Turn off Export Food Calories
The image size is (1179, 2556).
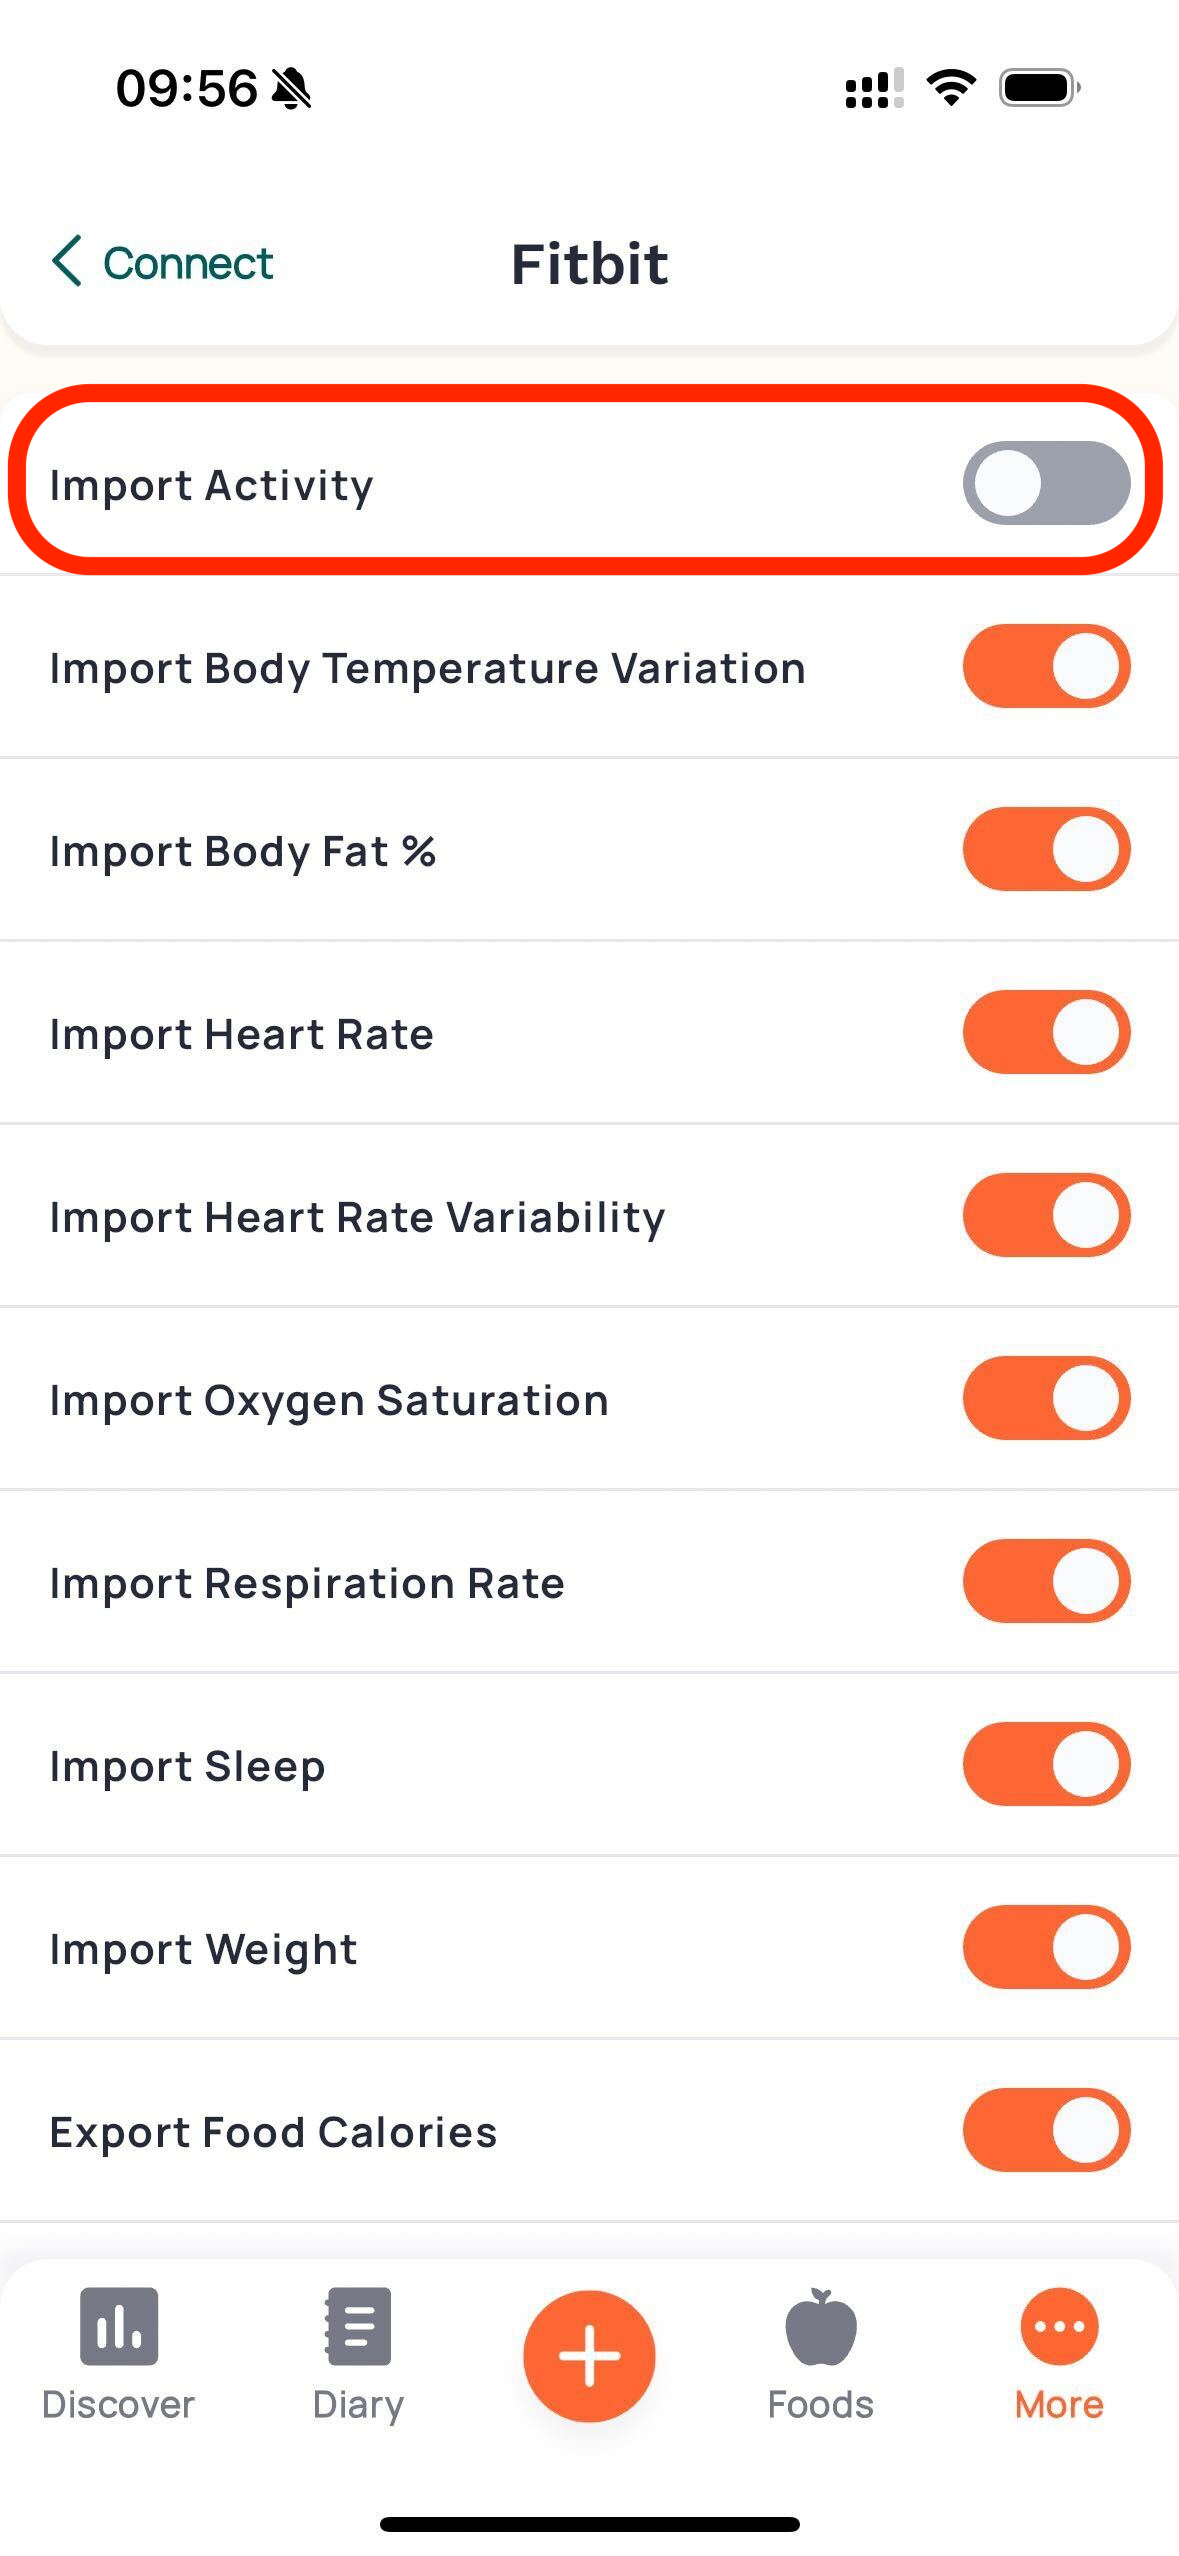[1046, 2130]
